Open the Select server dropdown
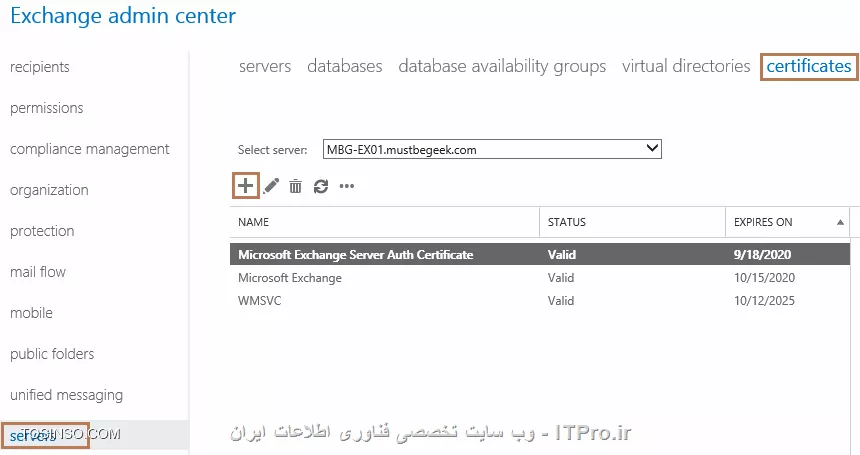 coord(492,149)
